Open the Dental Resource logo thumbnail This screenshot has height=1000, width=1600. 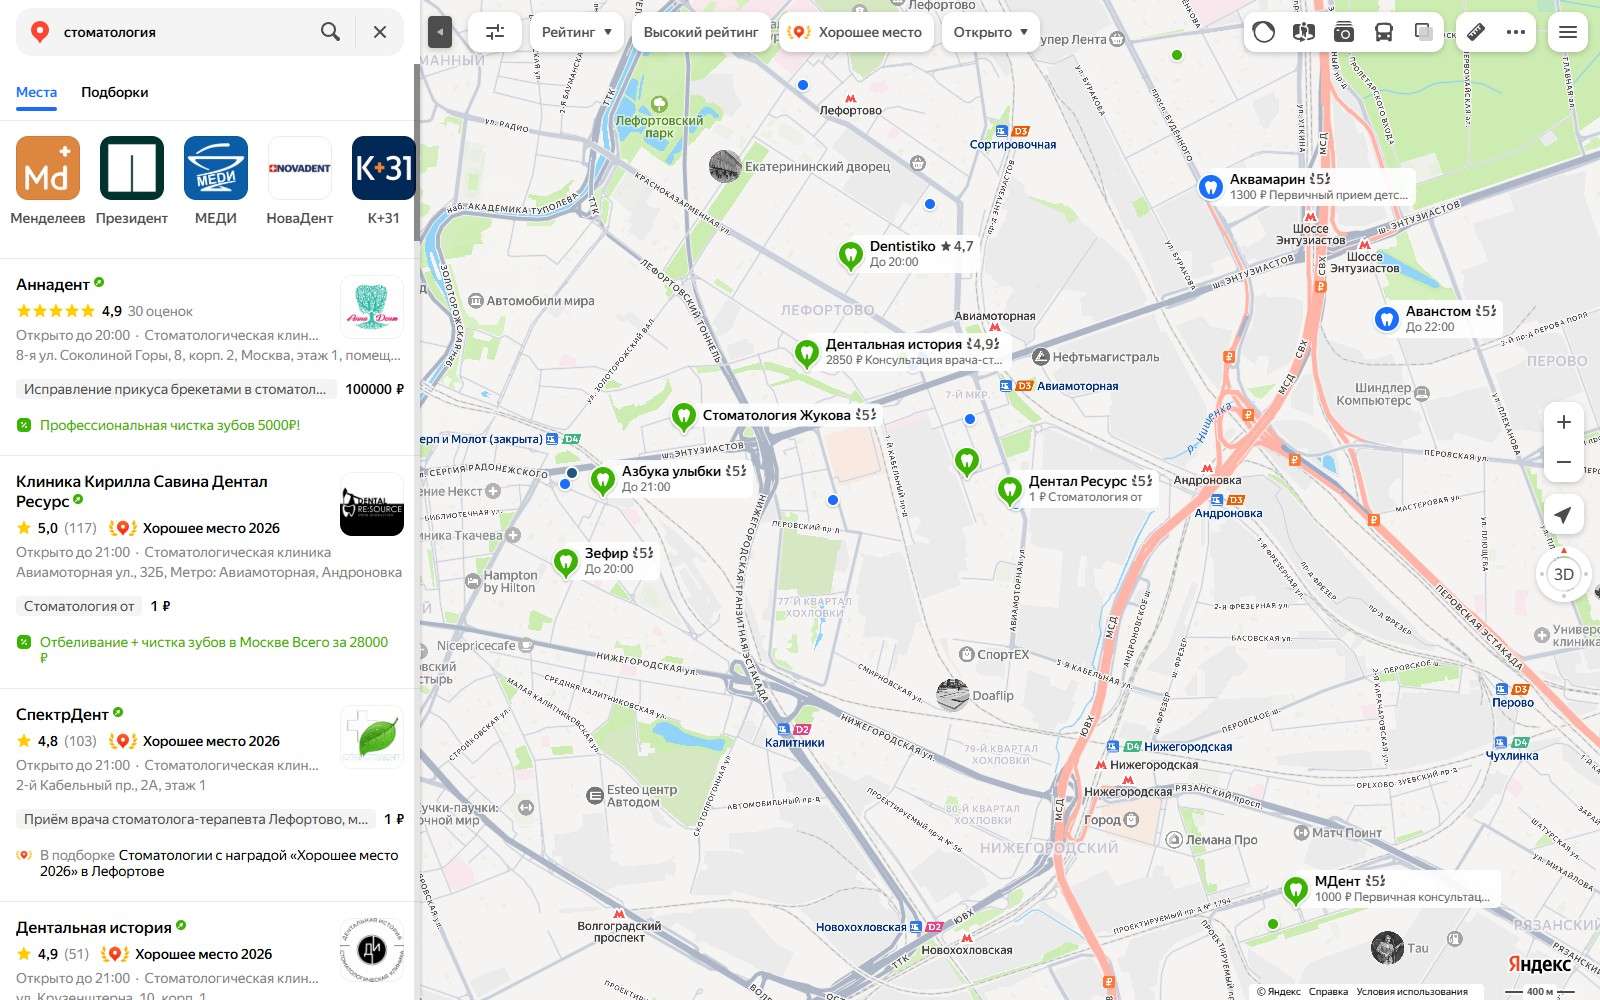(372, 504)
